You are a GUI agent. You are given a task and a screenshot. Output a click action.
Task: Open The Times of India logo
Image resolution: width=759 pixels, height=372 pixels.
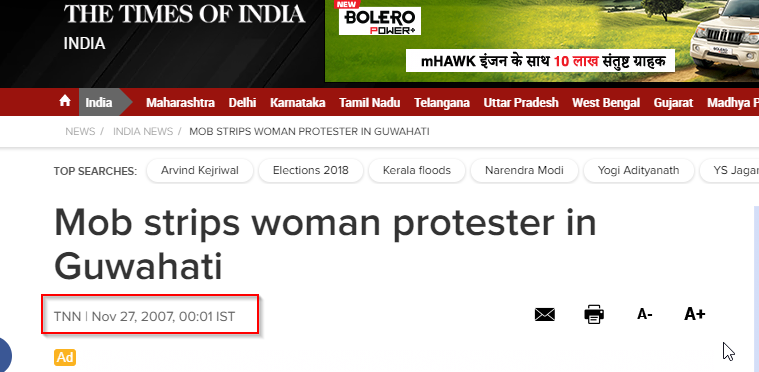184,14
